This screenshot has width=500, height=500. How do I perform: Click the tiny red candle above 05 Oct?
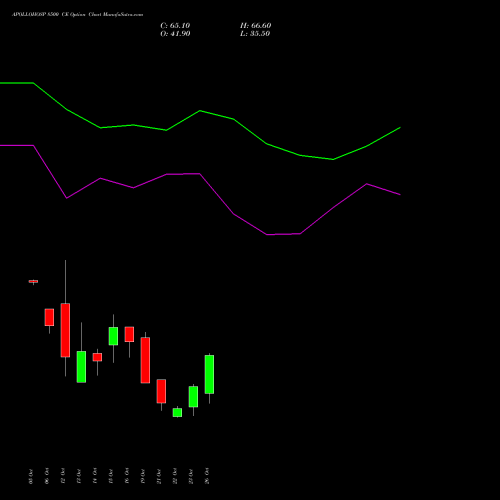point(33,282)
